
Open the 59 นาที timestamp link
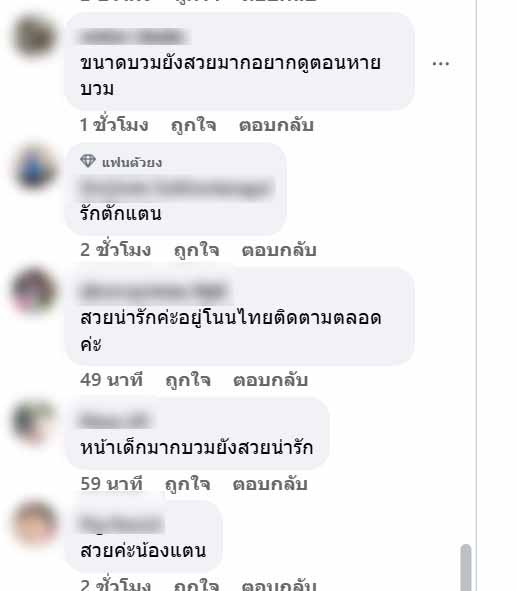pos(112,484)
